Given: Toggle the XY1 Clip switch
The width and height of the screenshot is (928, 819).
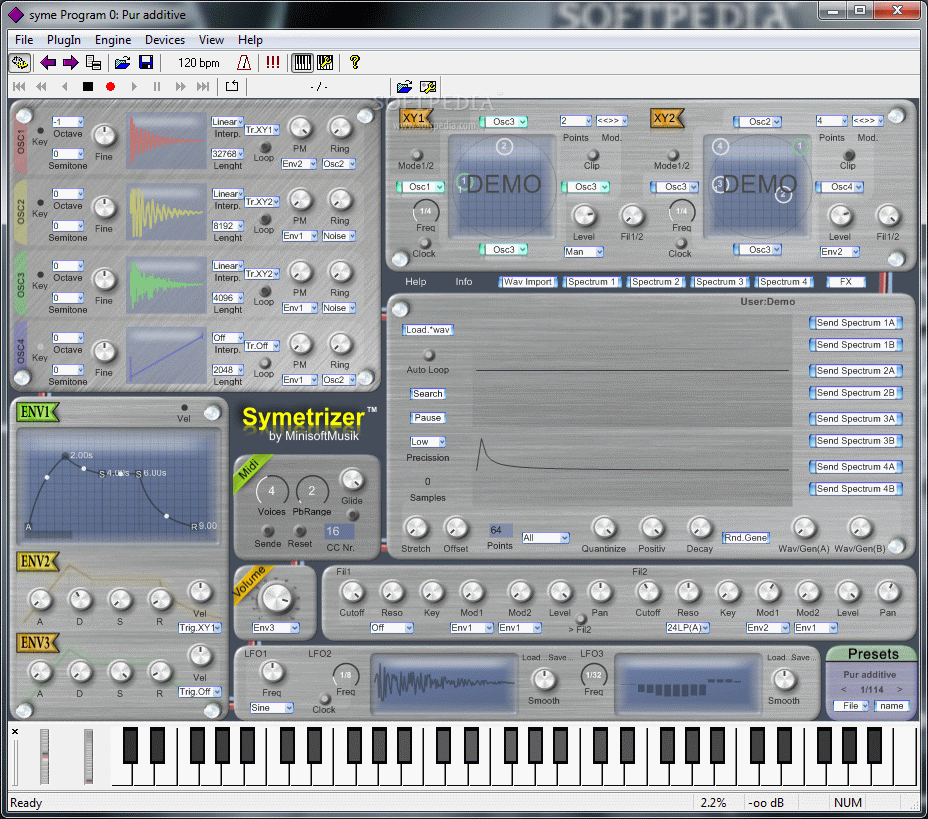Looking at the screenshot, I should (592, 155).
